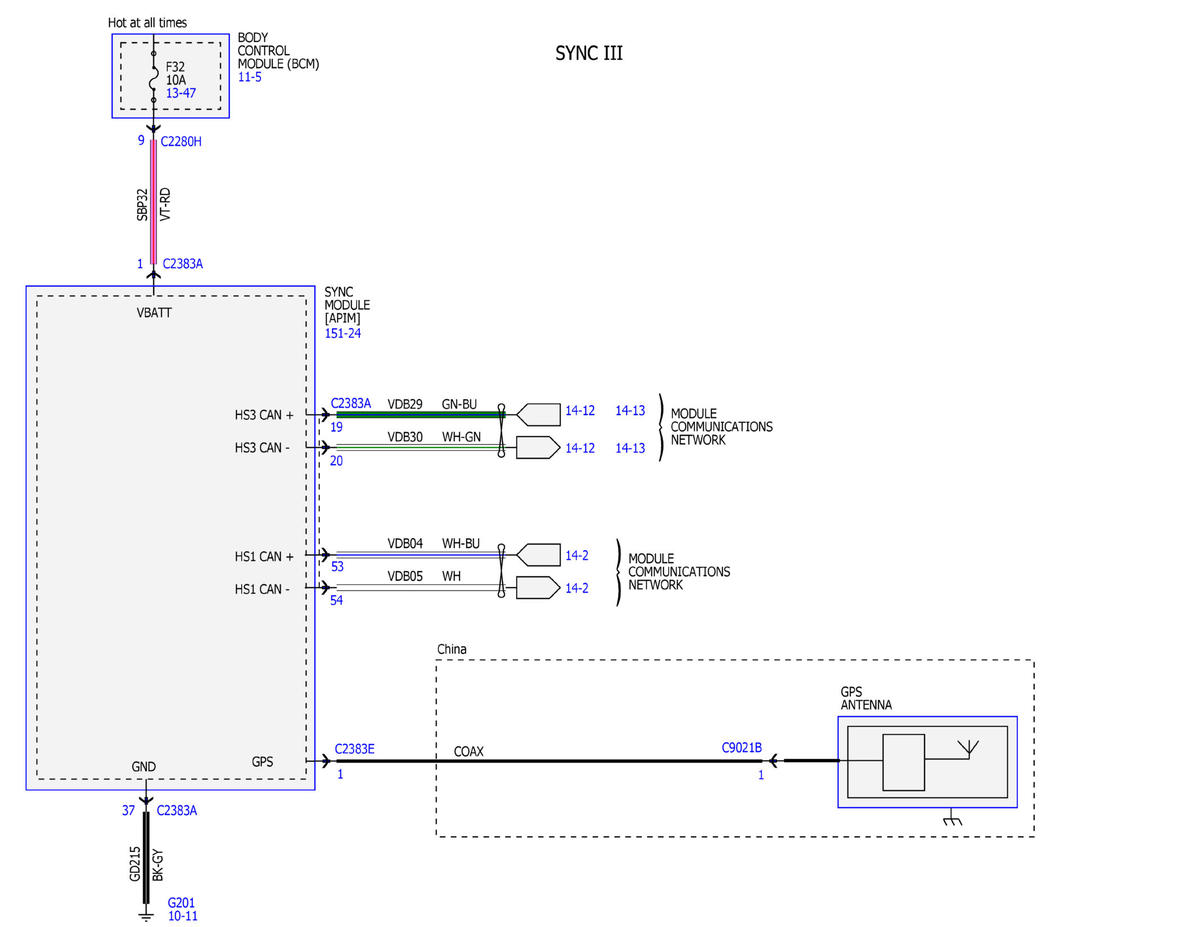Click the 'BODY CONTROL MODULE (BCM)' label
Viewport: 1200px width, 927px height.
point(279,51)
